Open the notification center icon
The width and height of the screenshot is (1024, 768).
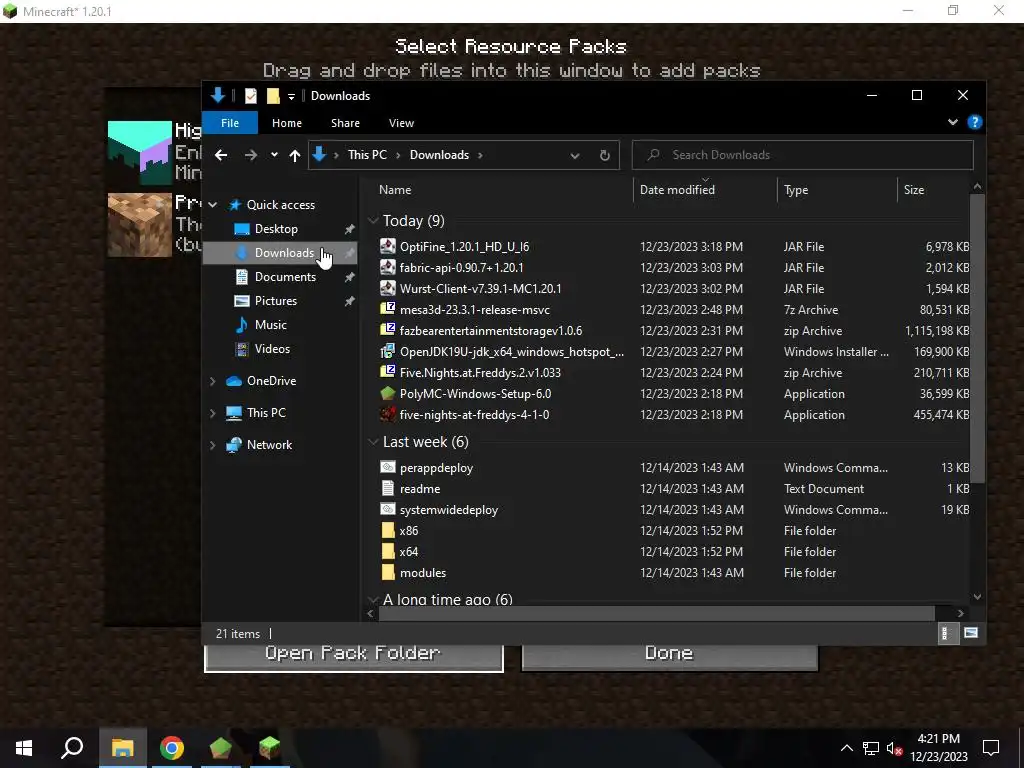pos(991,748)
